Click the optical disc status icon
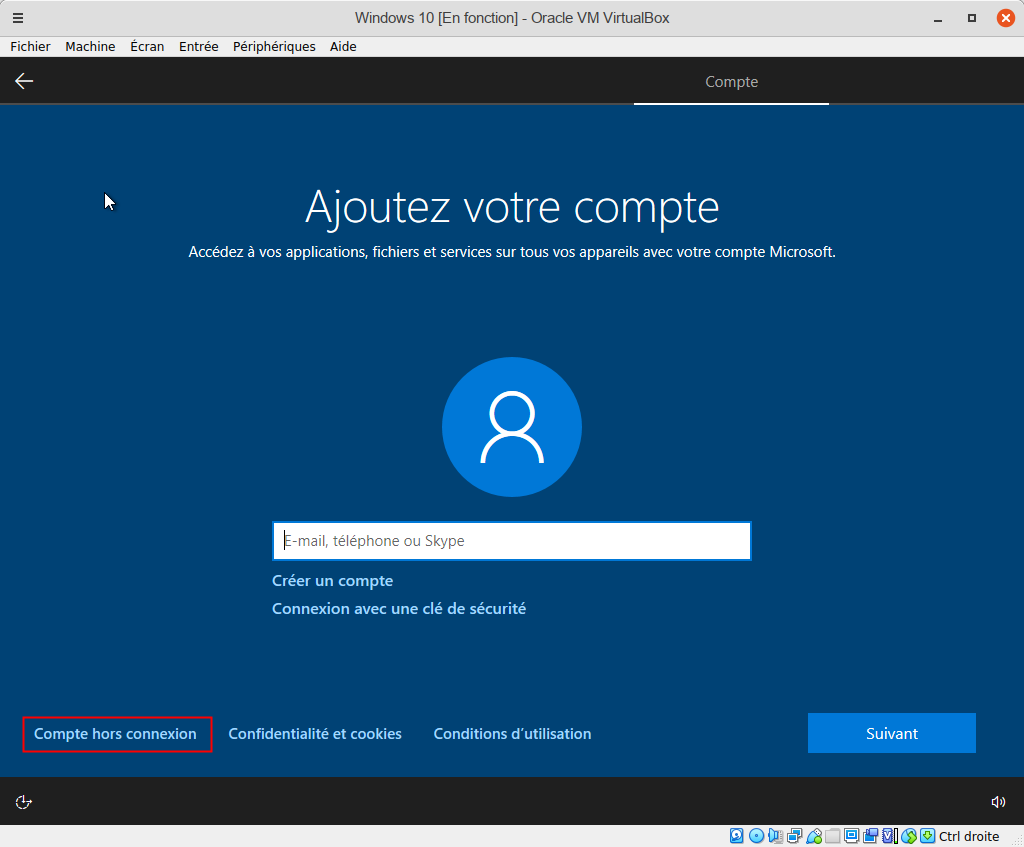Viewport: 1024px width, 847px height. (x=756, y=836)
